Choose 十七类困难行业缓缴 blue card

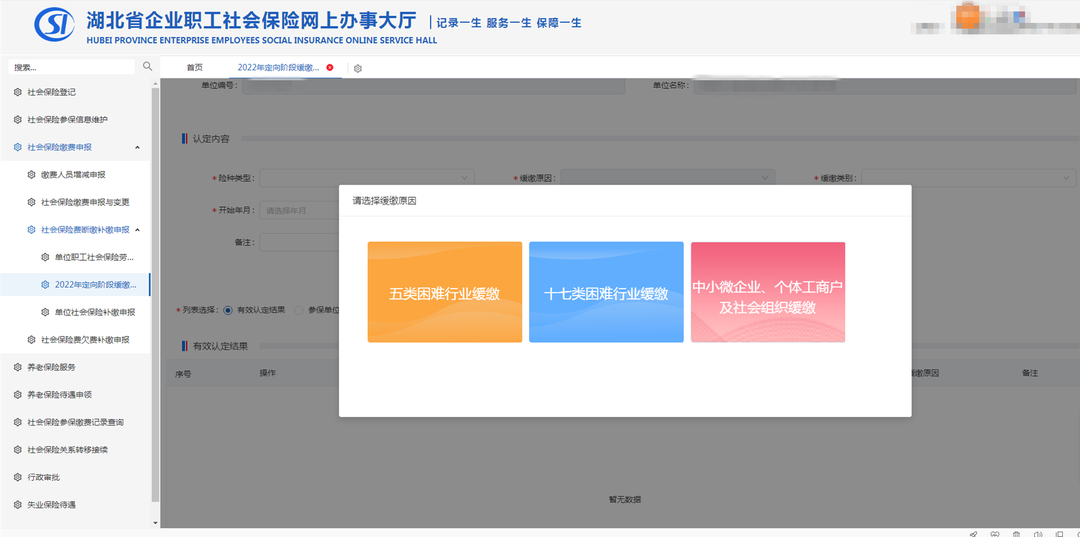606,293
